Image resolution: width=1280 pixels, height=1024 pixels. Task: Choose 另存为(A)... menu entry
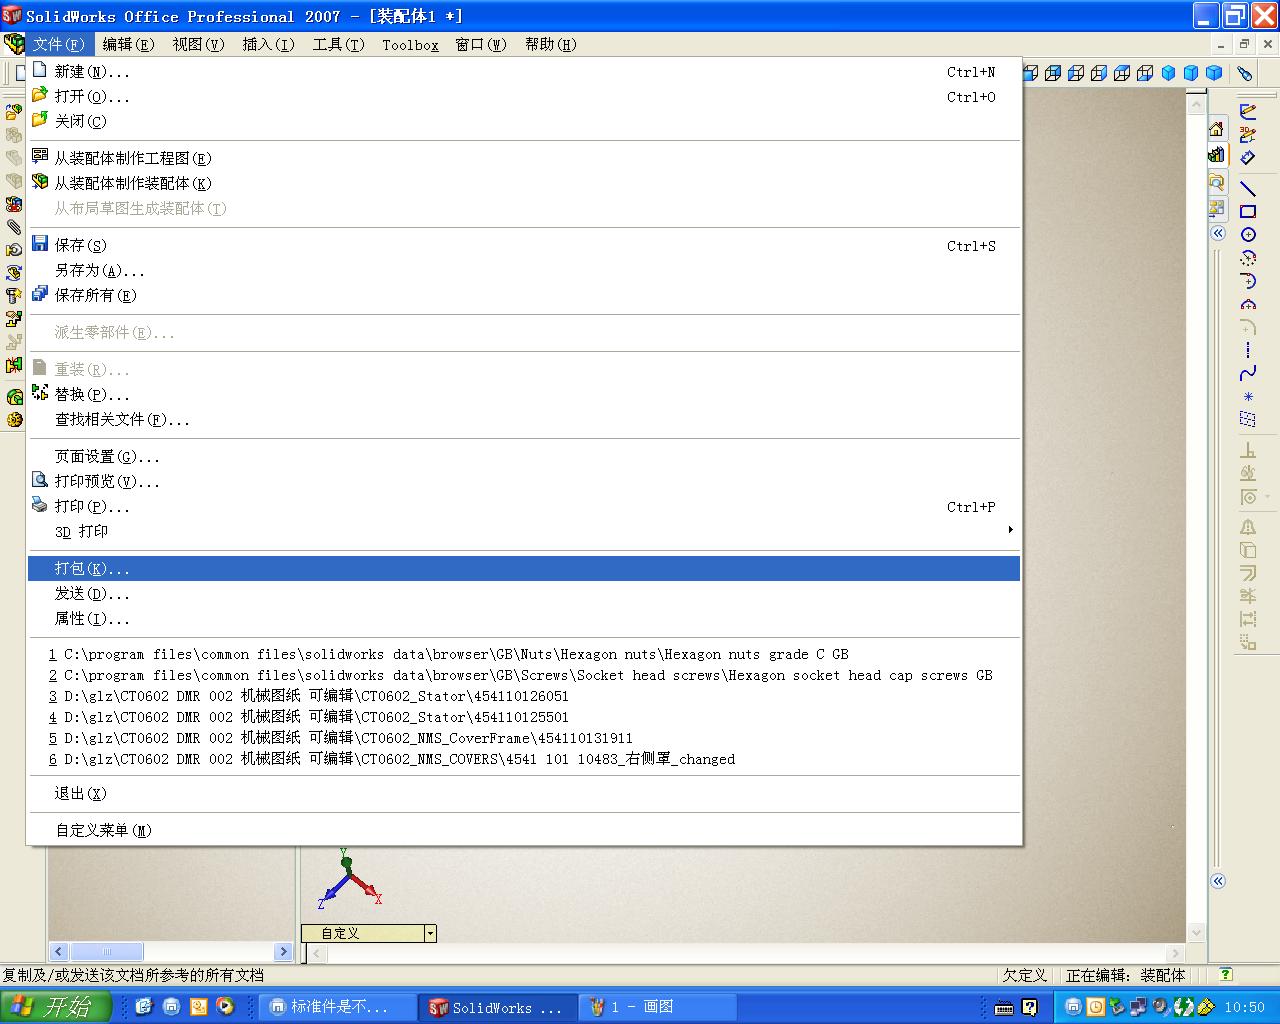[x=524, y=271]
